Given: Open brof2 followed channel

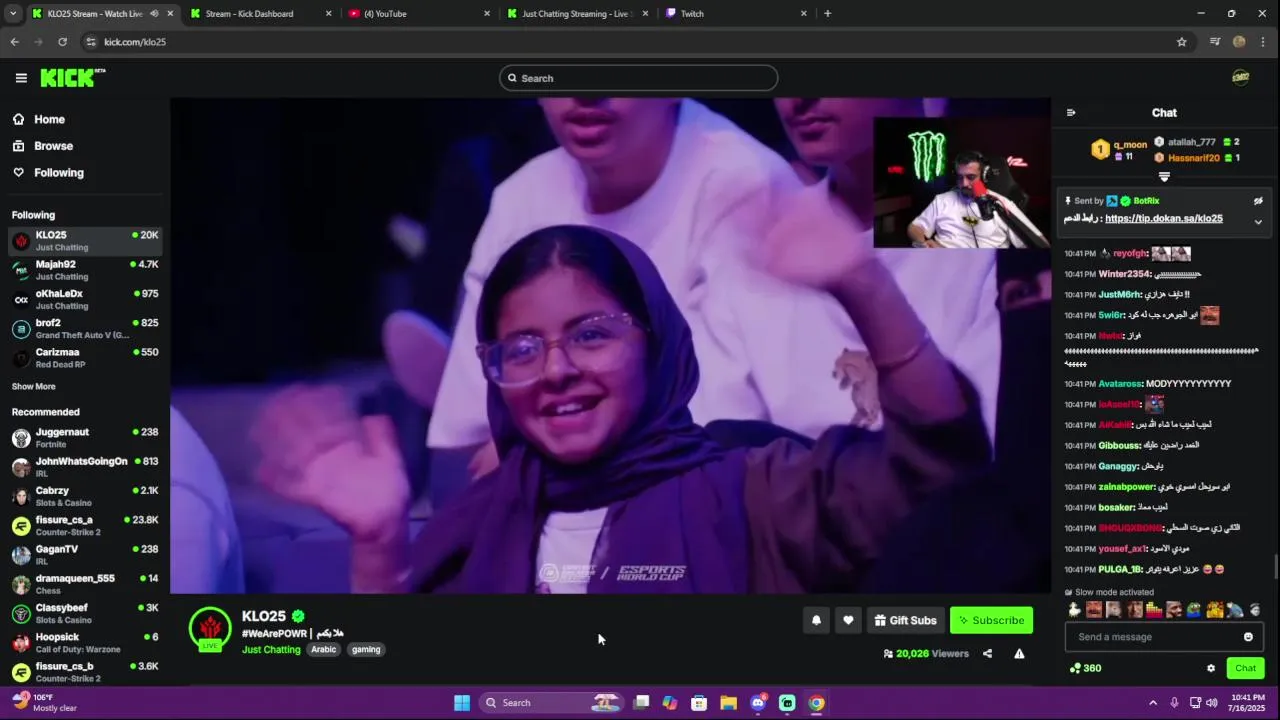Looking at the screenshot, I should pos(85,328).
